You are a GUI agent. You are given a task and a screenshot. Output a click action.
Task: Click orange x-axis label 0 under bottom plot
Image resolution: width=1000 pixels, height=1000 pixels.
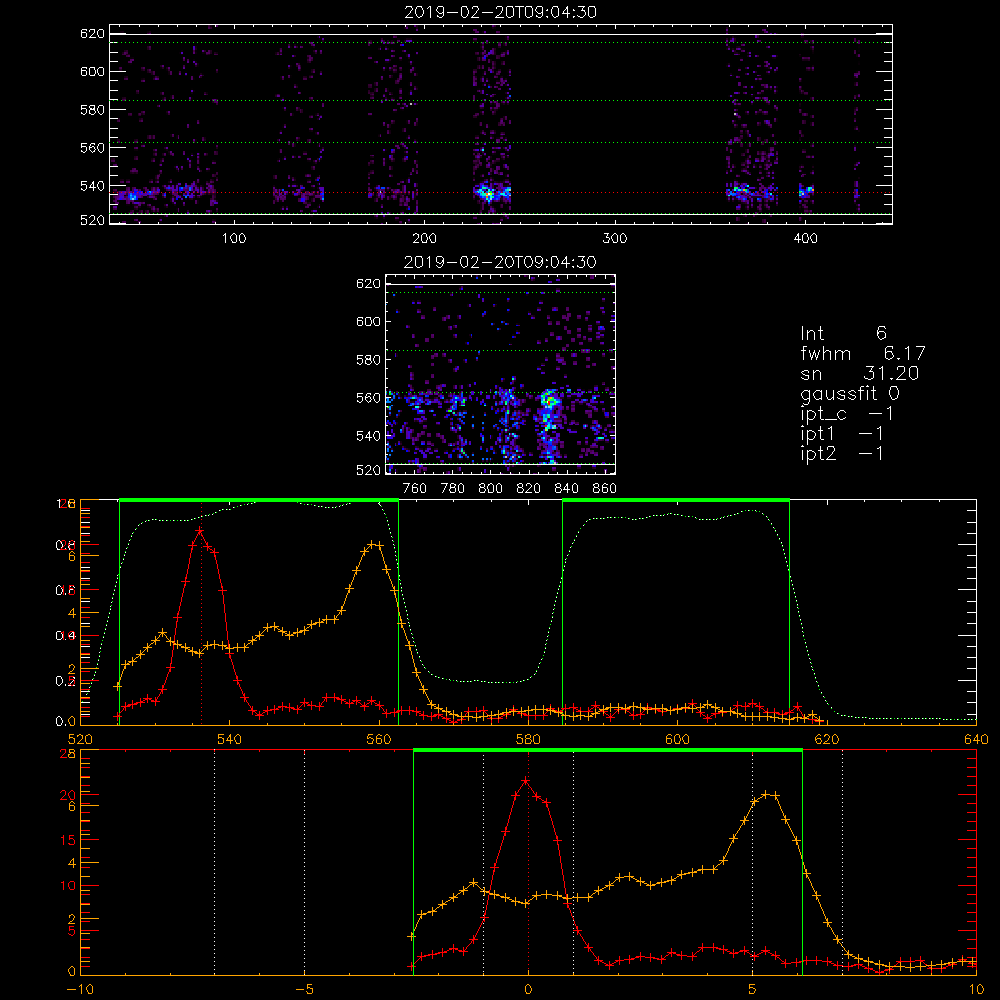528,990
